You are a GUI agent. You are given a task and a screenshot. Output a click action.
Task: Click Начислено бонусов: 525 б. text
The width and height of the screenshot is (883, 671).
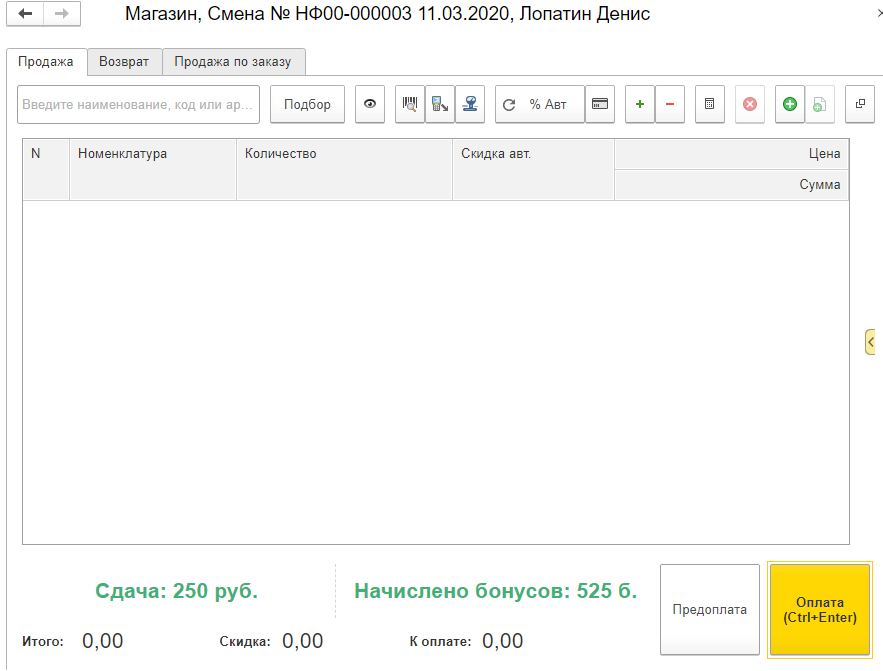point(496,591)
